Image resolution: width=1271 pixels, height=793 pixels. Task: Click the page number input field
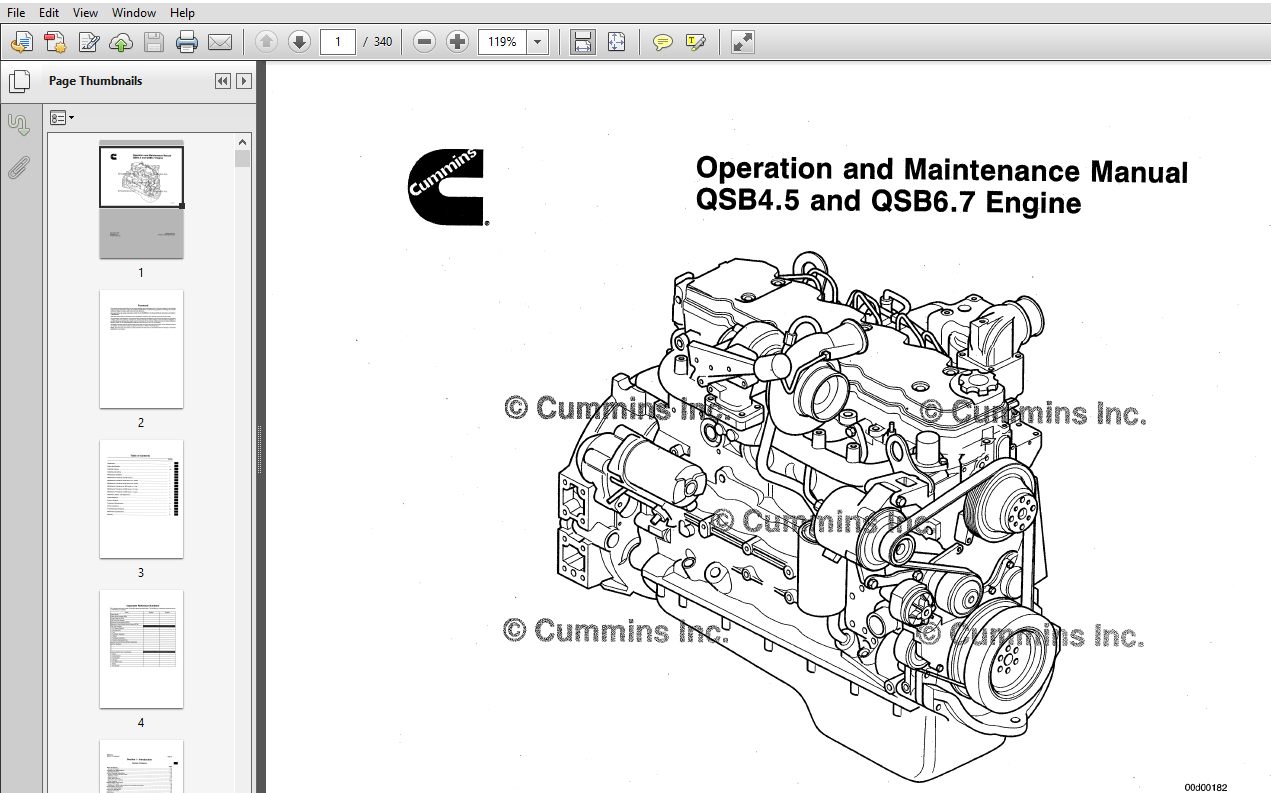(338, 42)
